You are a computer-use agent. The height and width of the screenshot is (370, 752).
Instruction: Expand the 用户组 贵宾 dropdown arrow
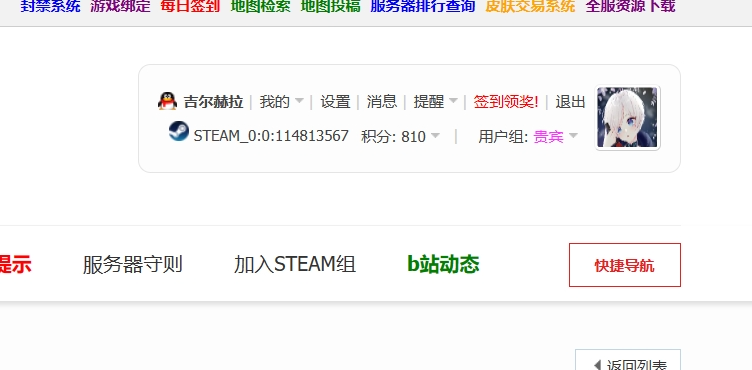(x=573, y=136)
